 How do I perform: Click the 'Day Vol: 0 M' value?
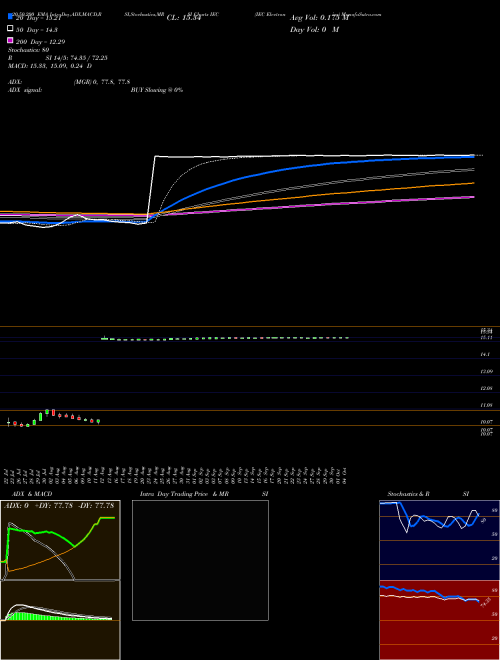click(314, 30)
